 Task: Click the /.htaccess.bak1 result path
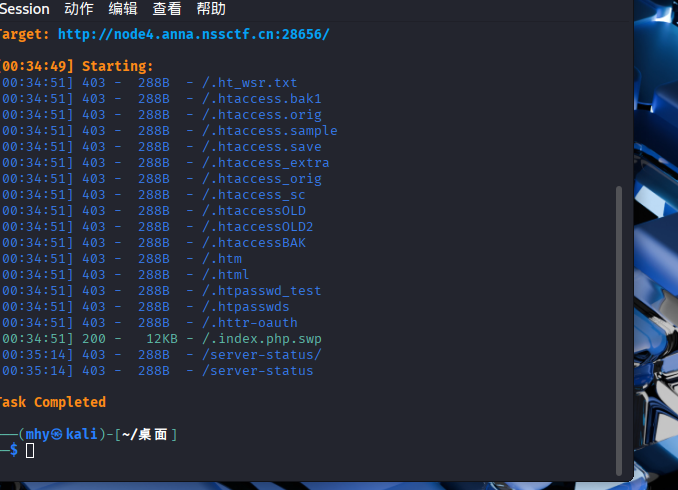click(x=261, y=99)
